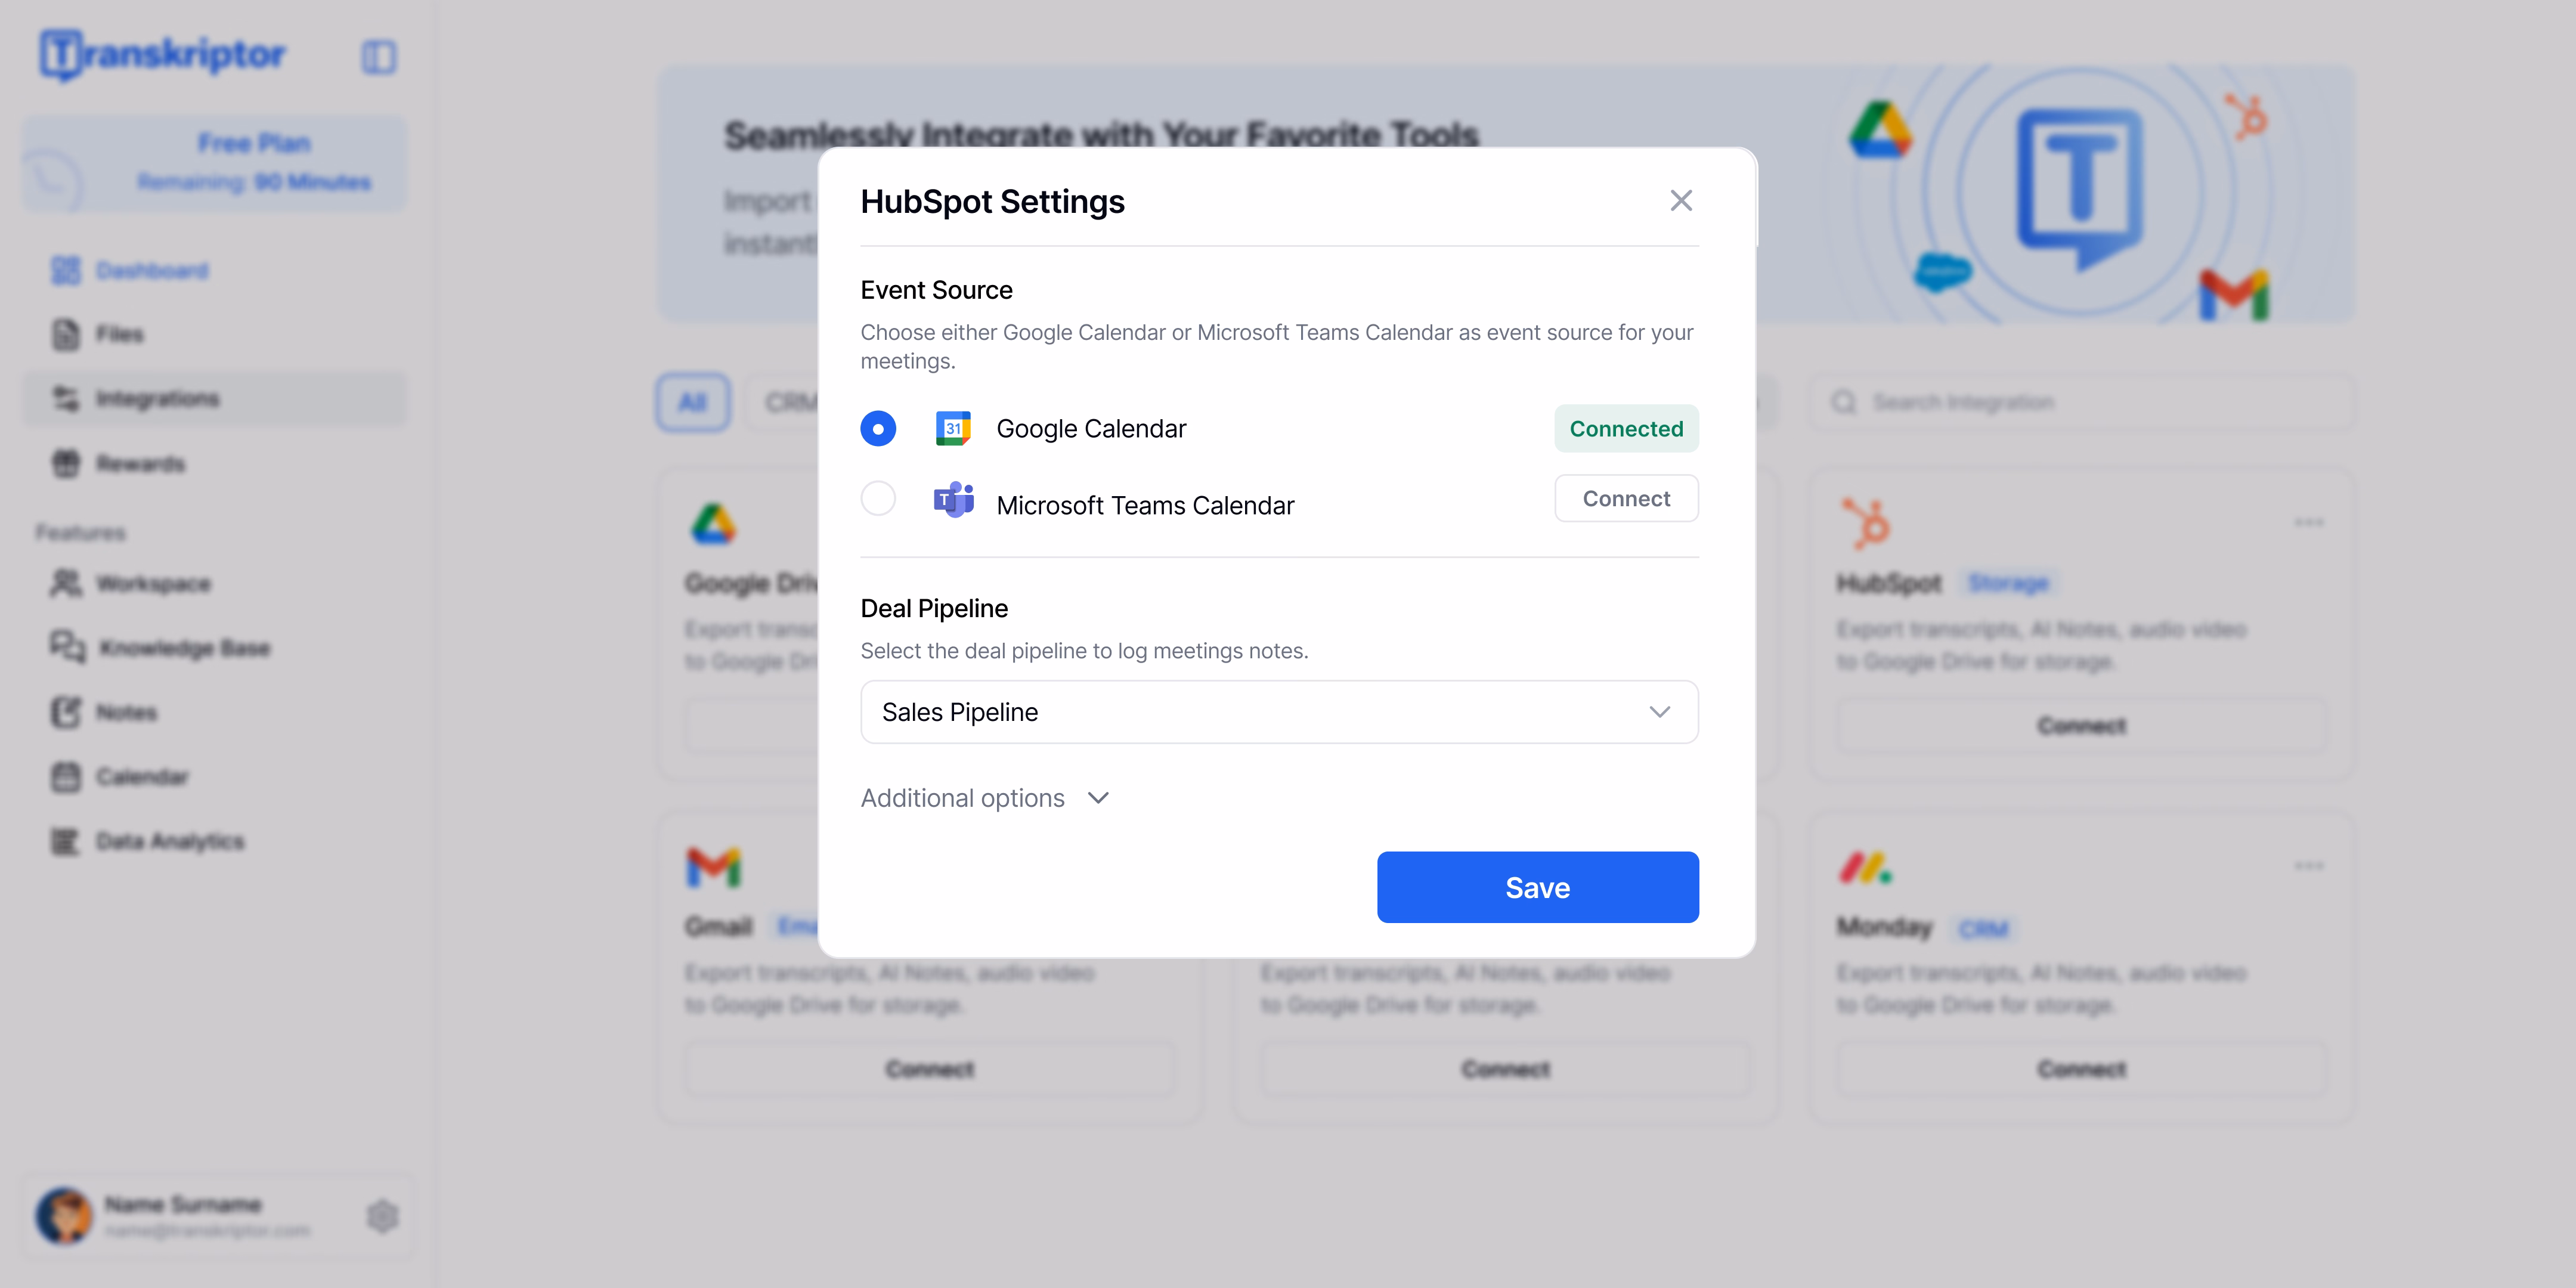Click the Search Integration field
2576x1288 pixels.
tap(2080, 402)
